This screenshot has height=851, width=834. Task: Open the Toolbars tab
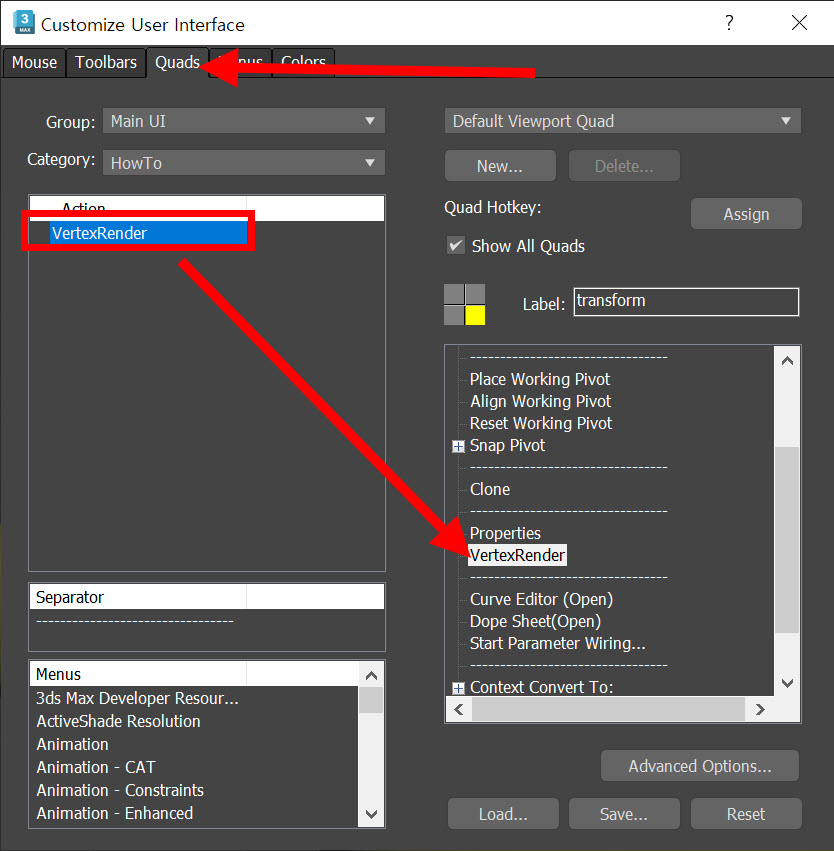click(106, 62)
